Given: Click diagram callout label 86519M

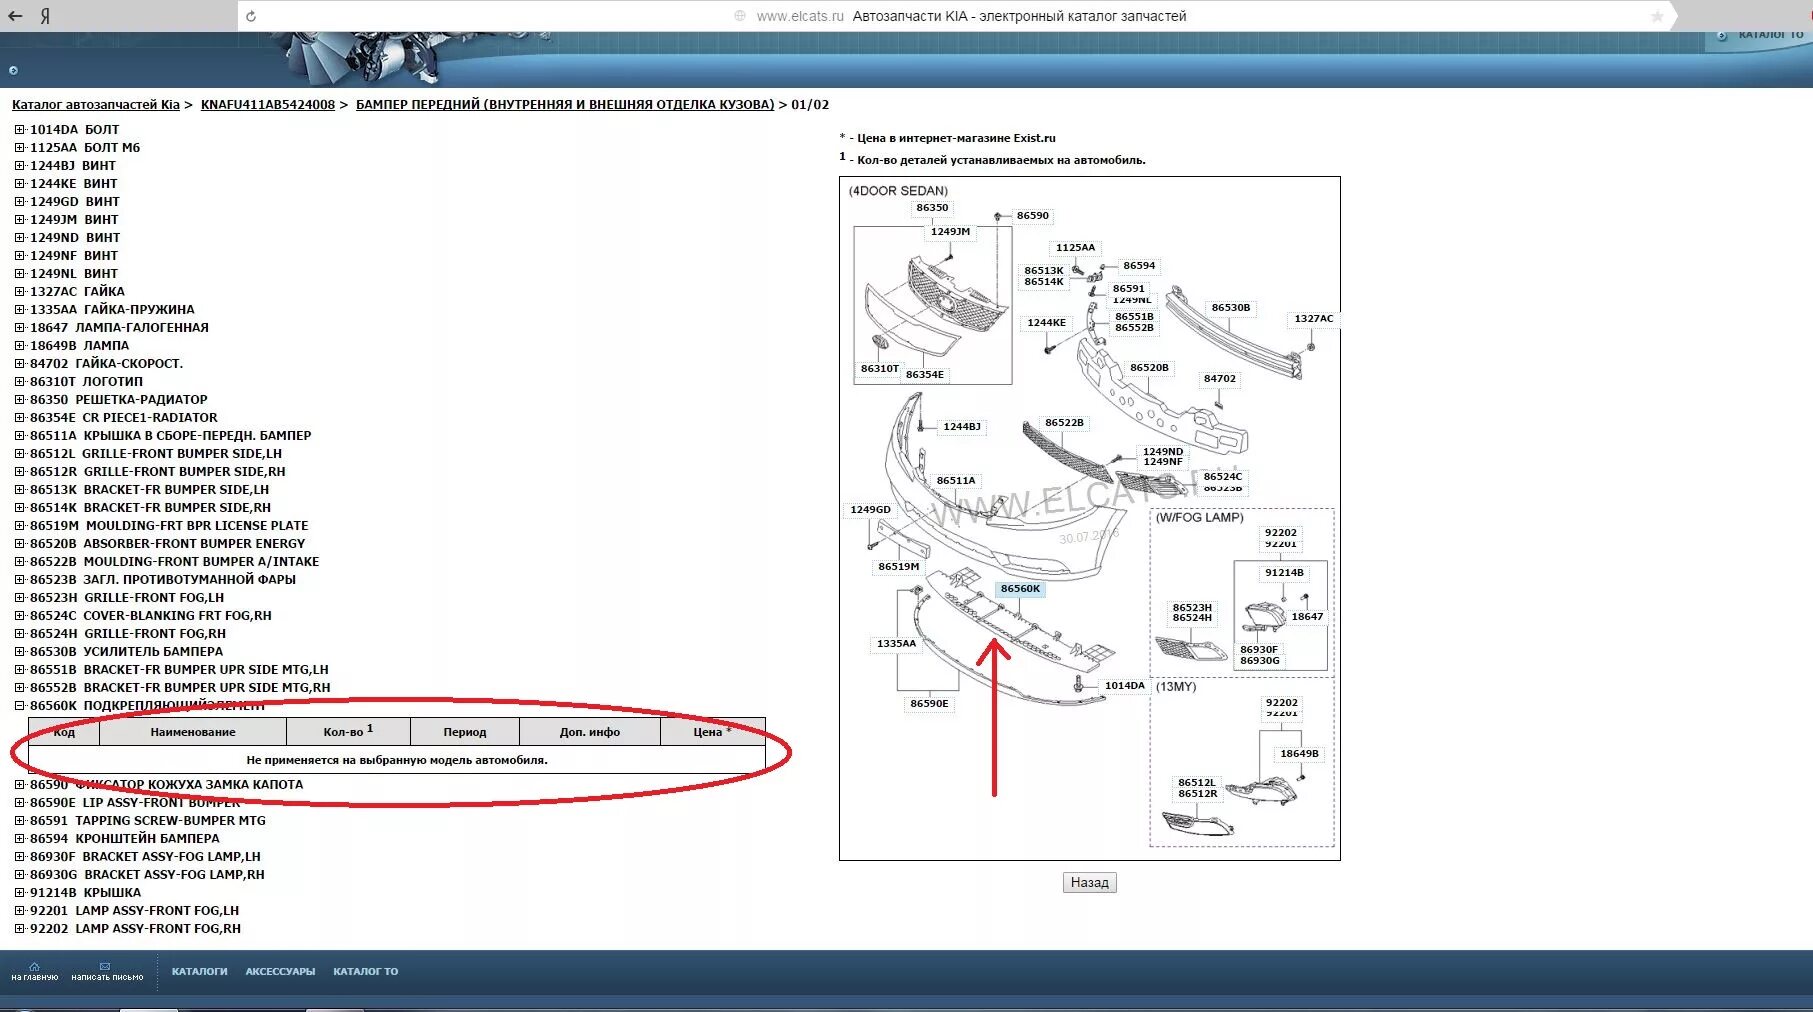Looking at the screenshot, I should [899, 567].
